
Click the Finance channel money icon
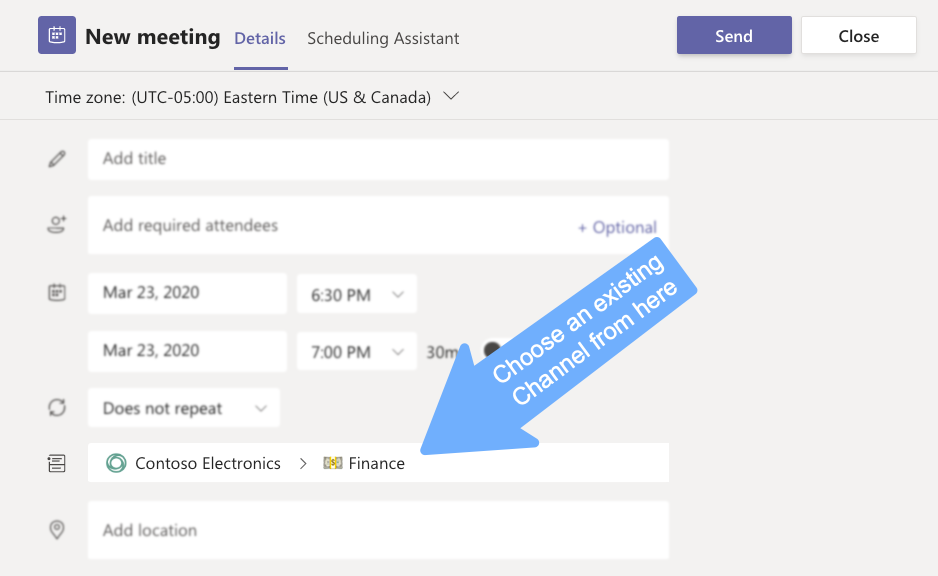point(333,463)
